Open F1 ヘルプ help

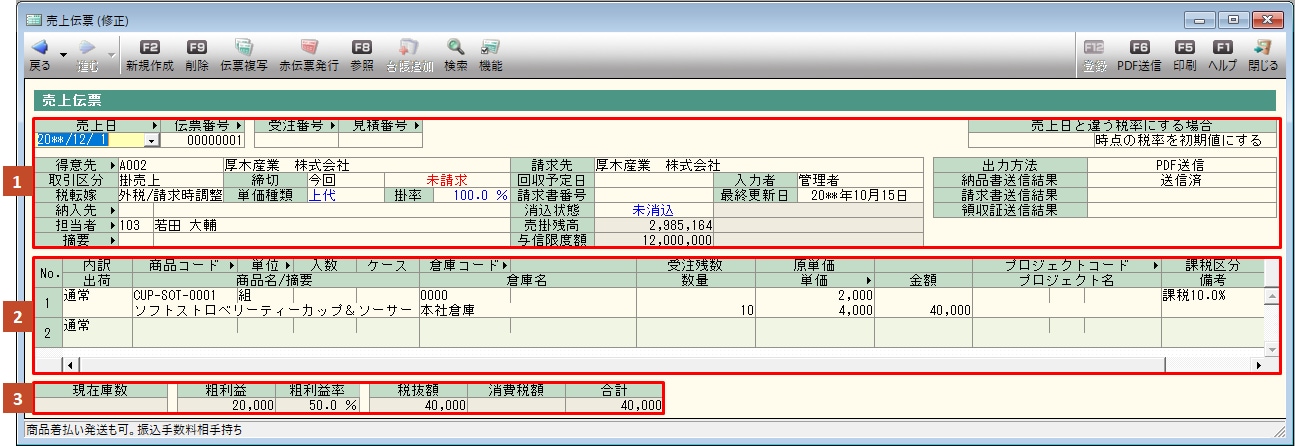(1222, 56)
